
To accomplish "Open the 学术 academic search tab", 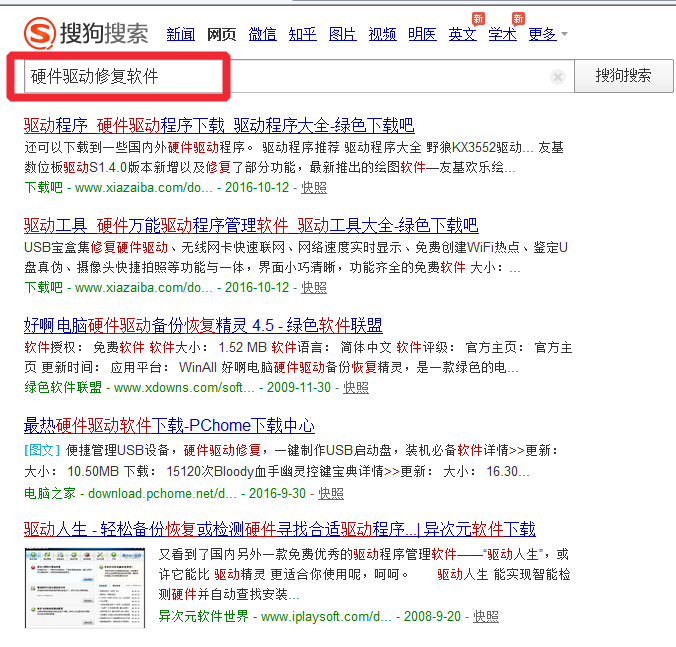I will (503, 34).
